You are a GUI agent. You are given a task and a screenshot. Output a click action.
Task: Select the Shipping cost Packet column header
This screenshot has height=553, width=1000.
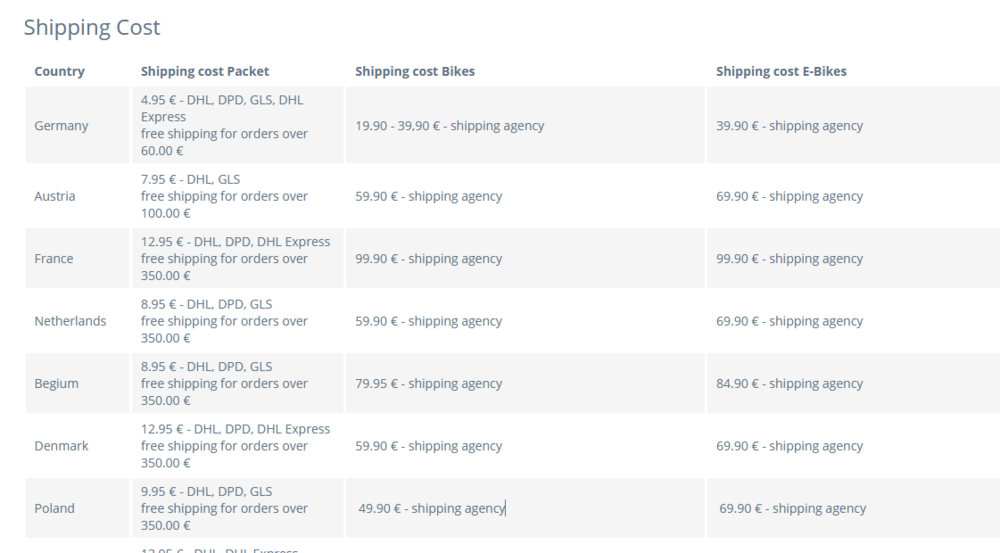(x=205, y=71)
